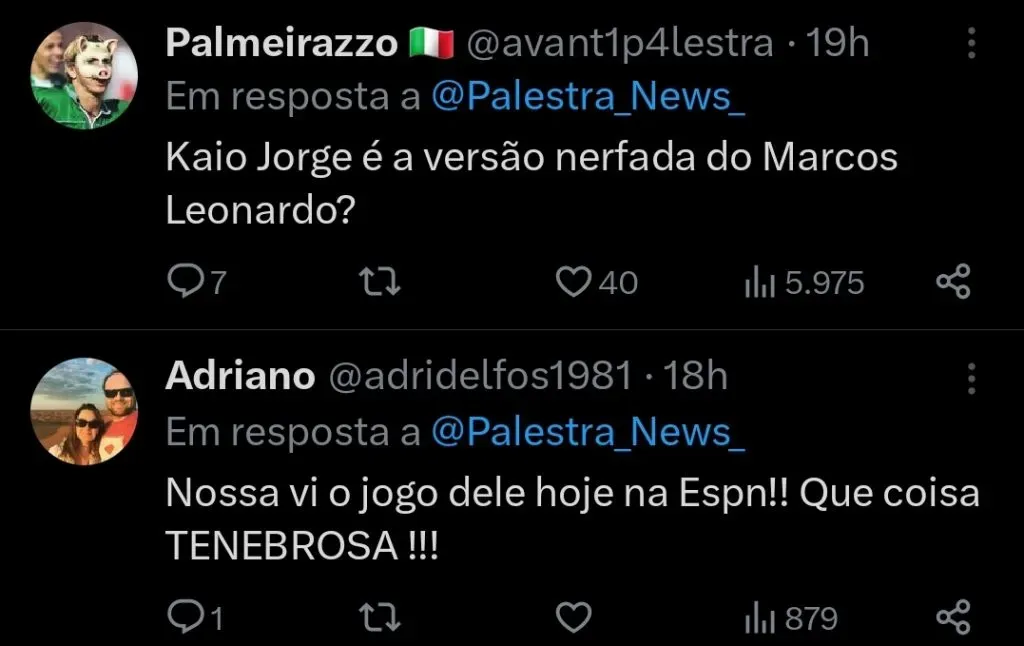Share Palmeirazzo's tweet
The height and width of the screenshot is (646, 1024).
[953, 283]
